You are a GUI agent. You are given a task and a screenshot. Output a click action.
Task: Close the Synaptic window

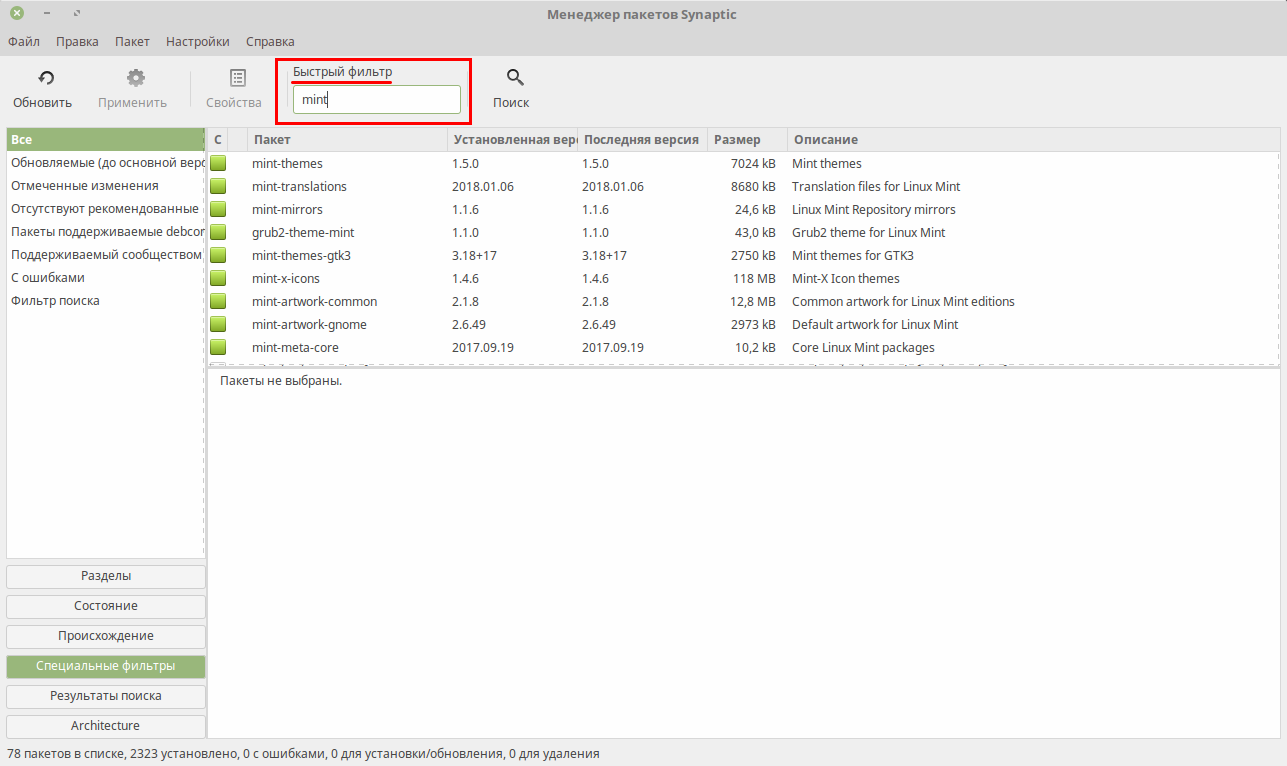pyautogui.click(x=17, y=14)
